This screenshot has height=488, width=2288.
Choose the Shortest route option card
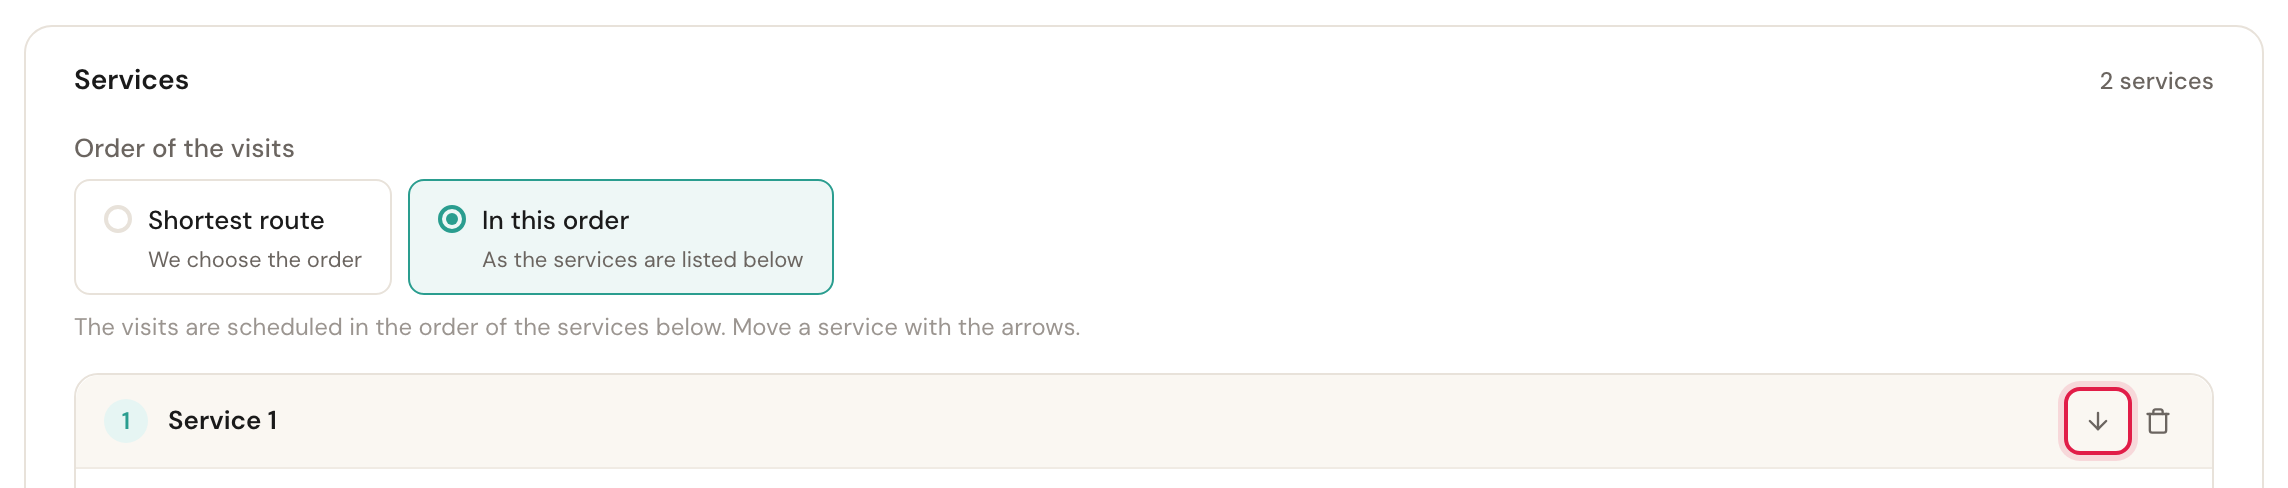point(233,237)
